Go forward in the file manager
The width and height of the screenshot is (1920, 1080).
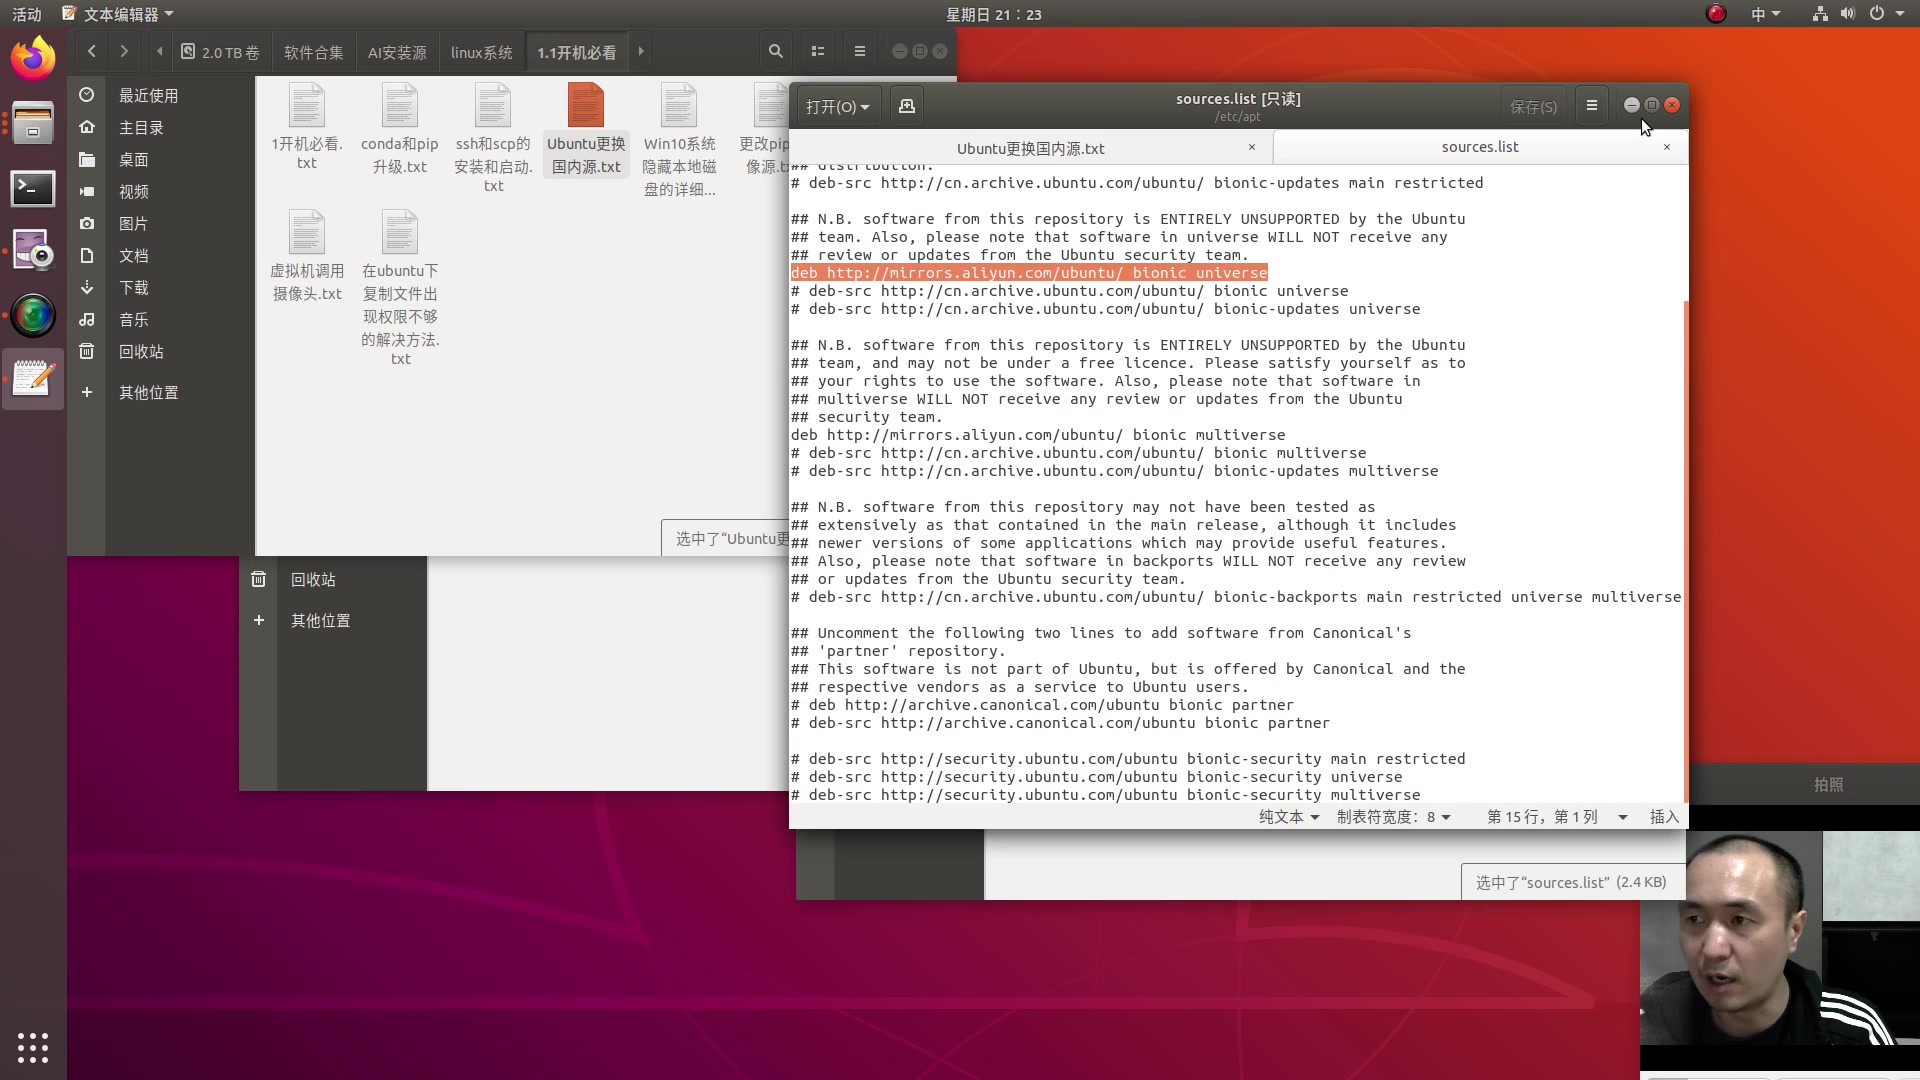[x=124, y=51]
